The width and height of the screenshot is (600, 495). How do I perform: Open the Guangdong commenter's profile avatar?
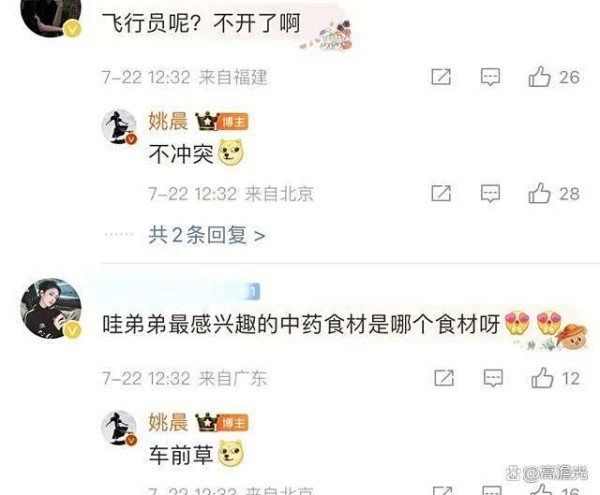(51, 308)
